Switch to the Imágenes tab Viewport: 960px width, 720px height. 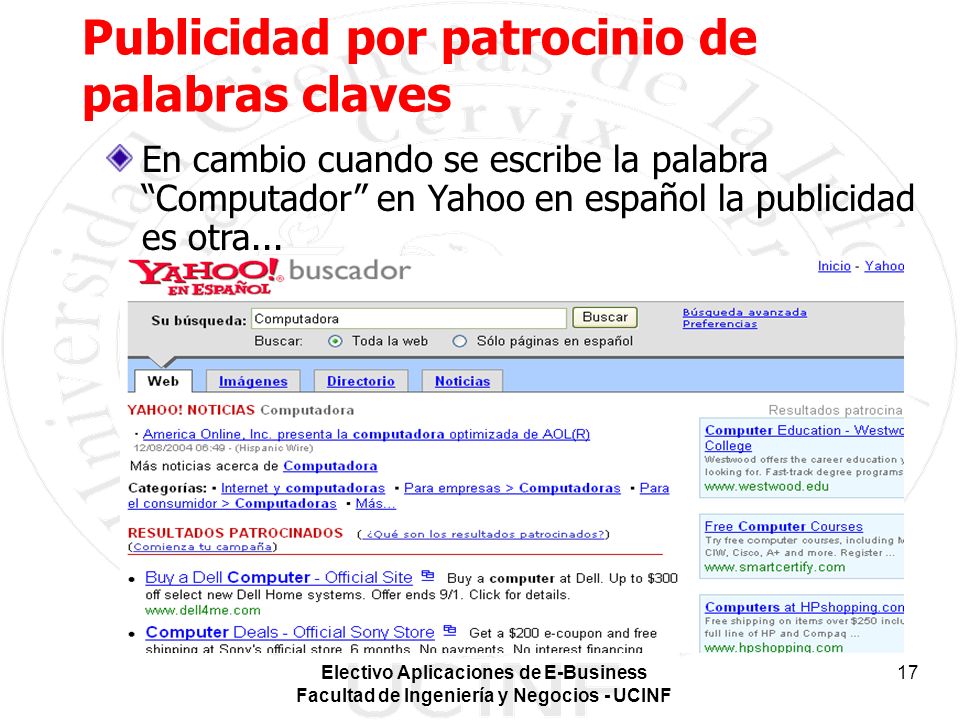[253, 381]
